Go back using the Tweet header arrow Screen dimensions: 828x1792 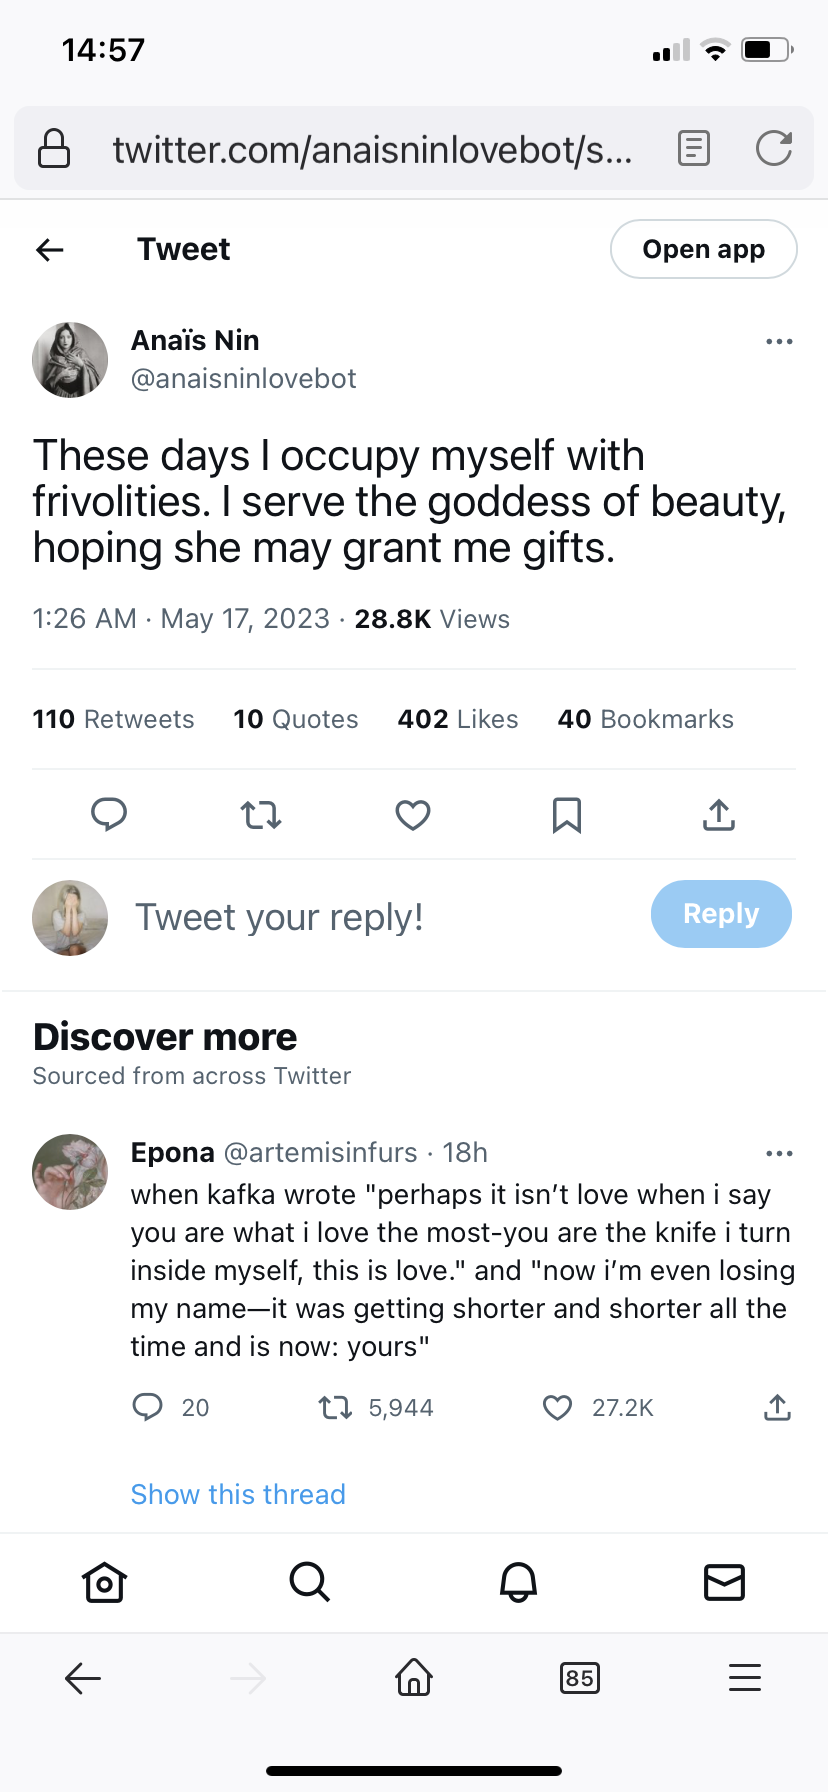[50, 249]
